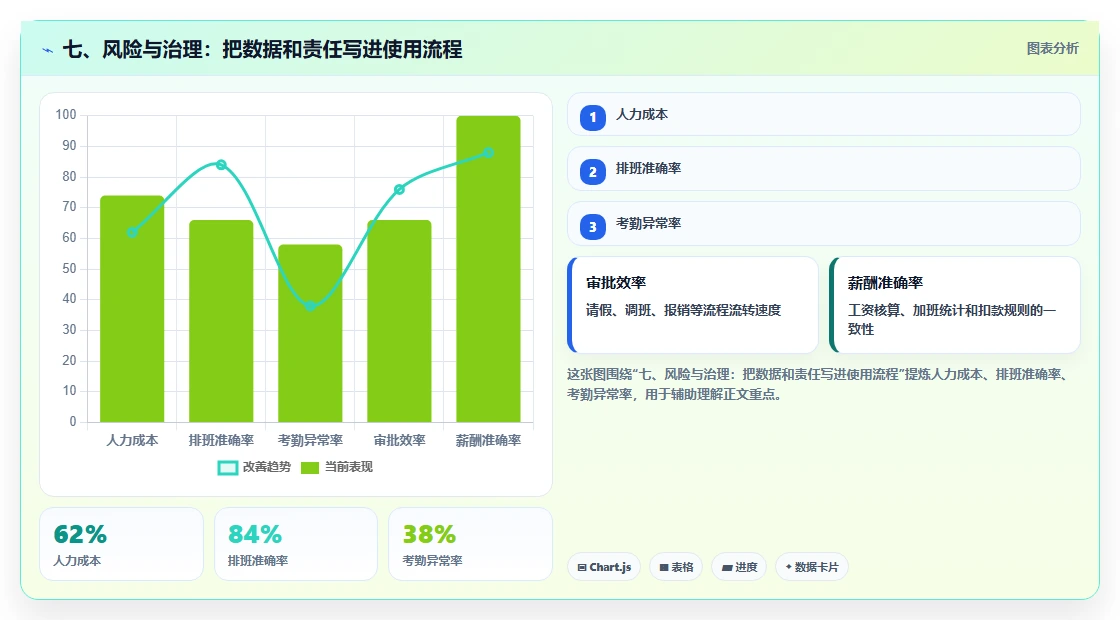Image resolution: width=1120 pixels, height=620 pixels.
Task: Click the trend line point above 审批效率
Action: pyautogui.click(x=399, y=189)
